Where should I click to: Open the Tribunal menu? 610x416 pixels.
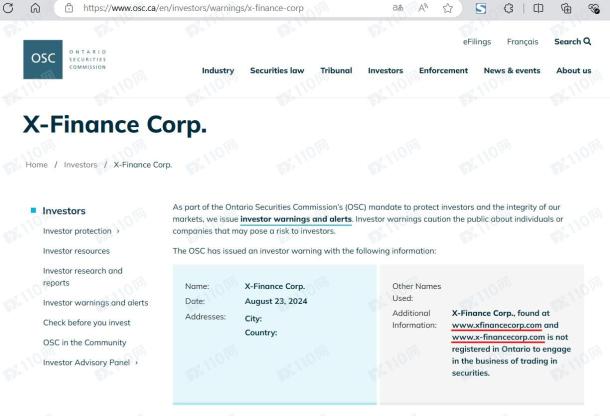coord(336,70)
